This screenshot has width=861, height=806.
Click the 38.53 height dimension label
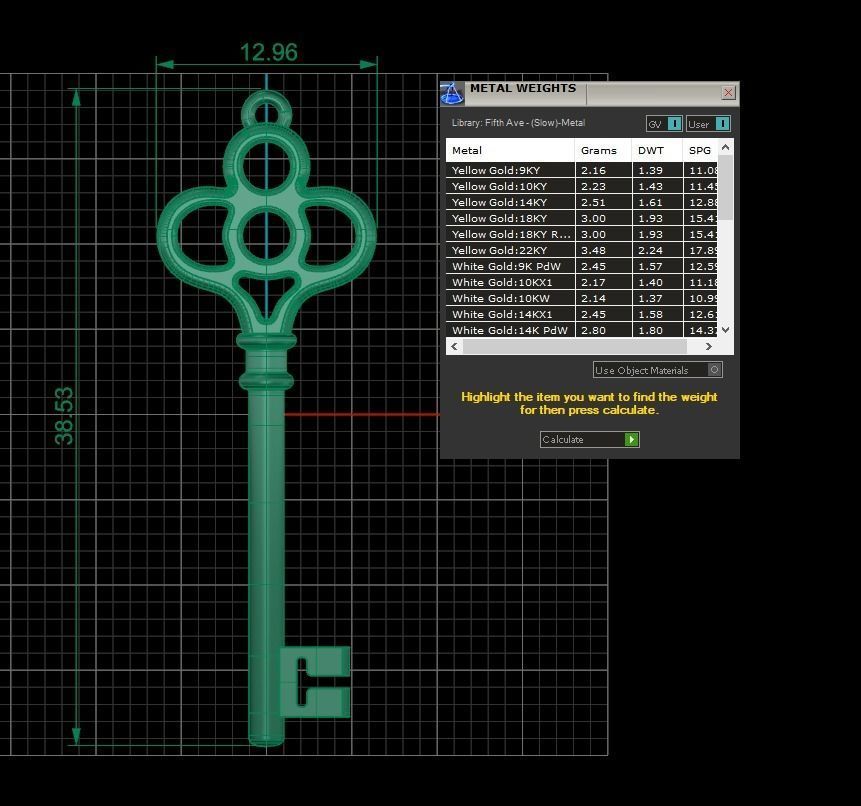tap(64, 416)
